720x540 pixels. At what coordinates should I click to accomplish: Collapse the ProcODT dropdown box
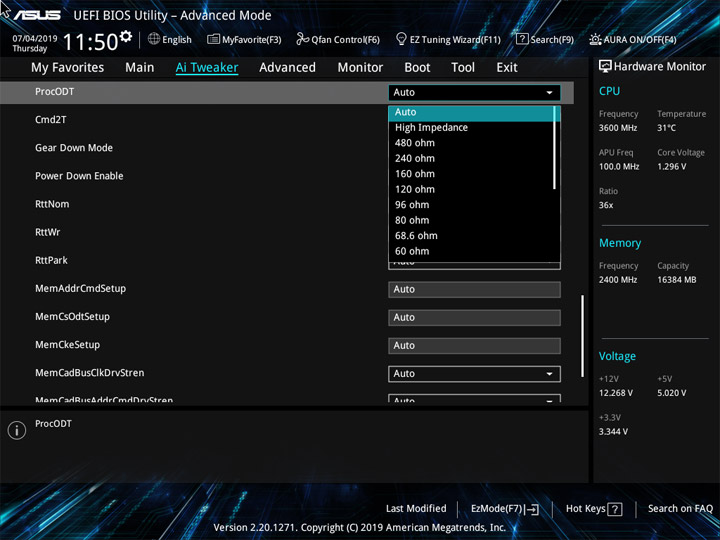click(x=474, y=92)
